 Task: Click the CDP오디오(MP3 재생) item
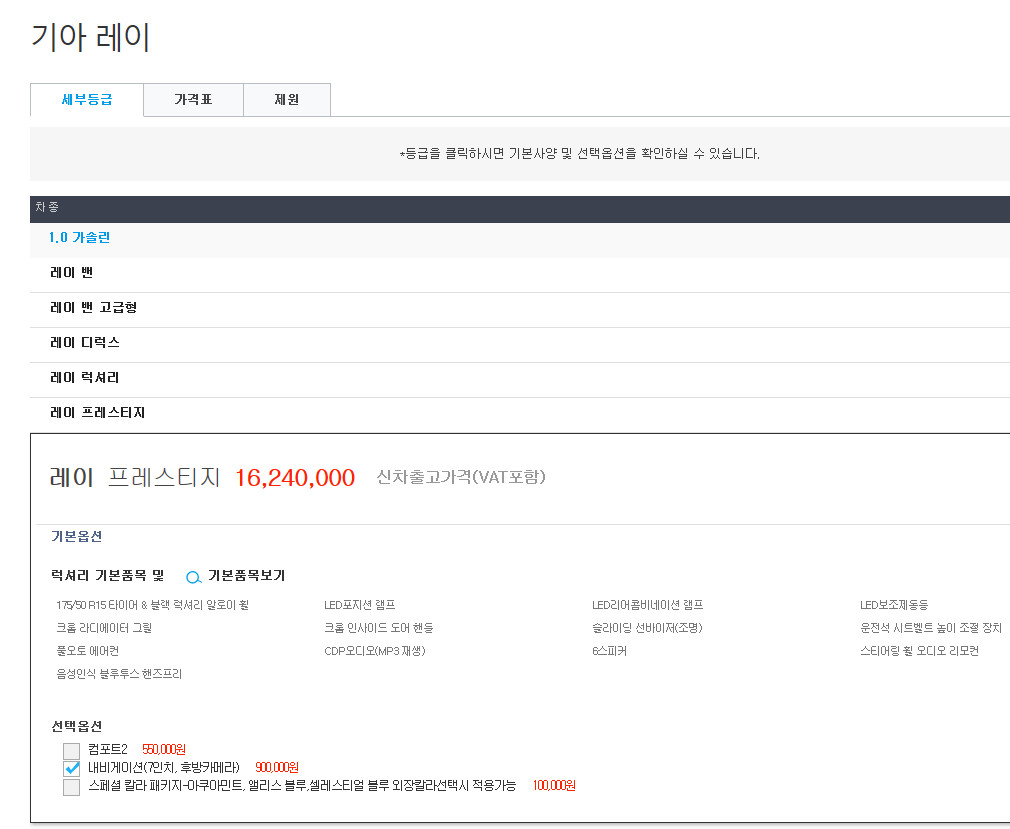coord(375,651)
